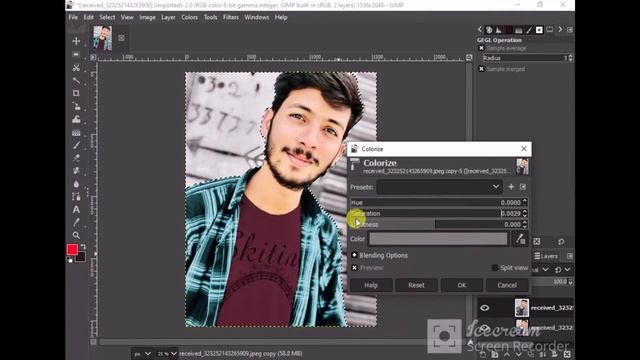
Task: Adjust Saturation value stepper arrows
Action: [x=525, y=213]
